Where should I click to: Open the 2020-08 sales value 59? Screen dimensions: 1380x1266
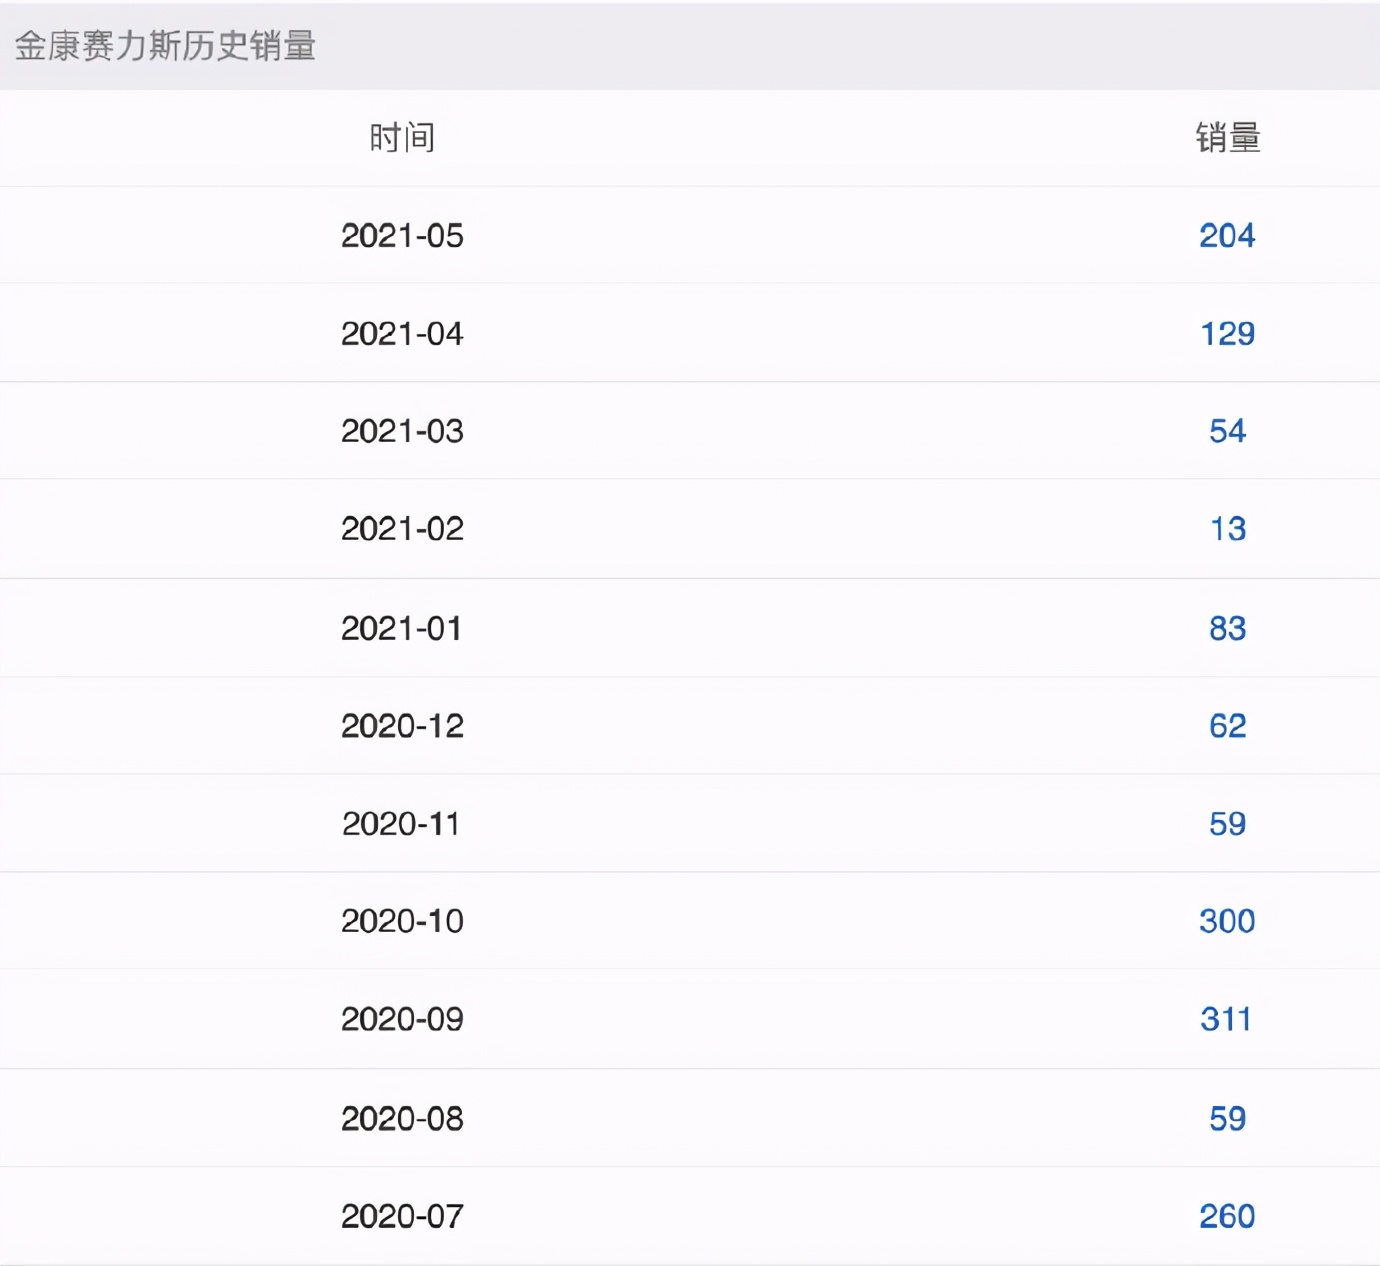point(1227,1118)
